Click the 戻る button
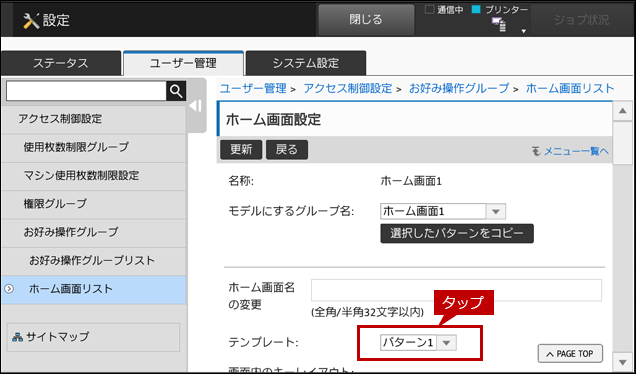Screen dimensions: 636x374 pos(287,150)
